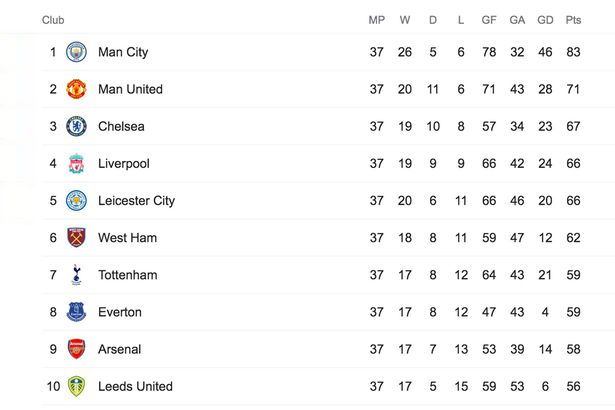The height and width of the screenshot is (410, 615).
Task: Open the Chelsea team name link
Action: click(121, 126)
